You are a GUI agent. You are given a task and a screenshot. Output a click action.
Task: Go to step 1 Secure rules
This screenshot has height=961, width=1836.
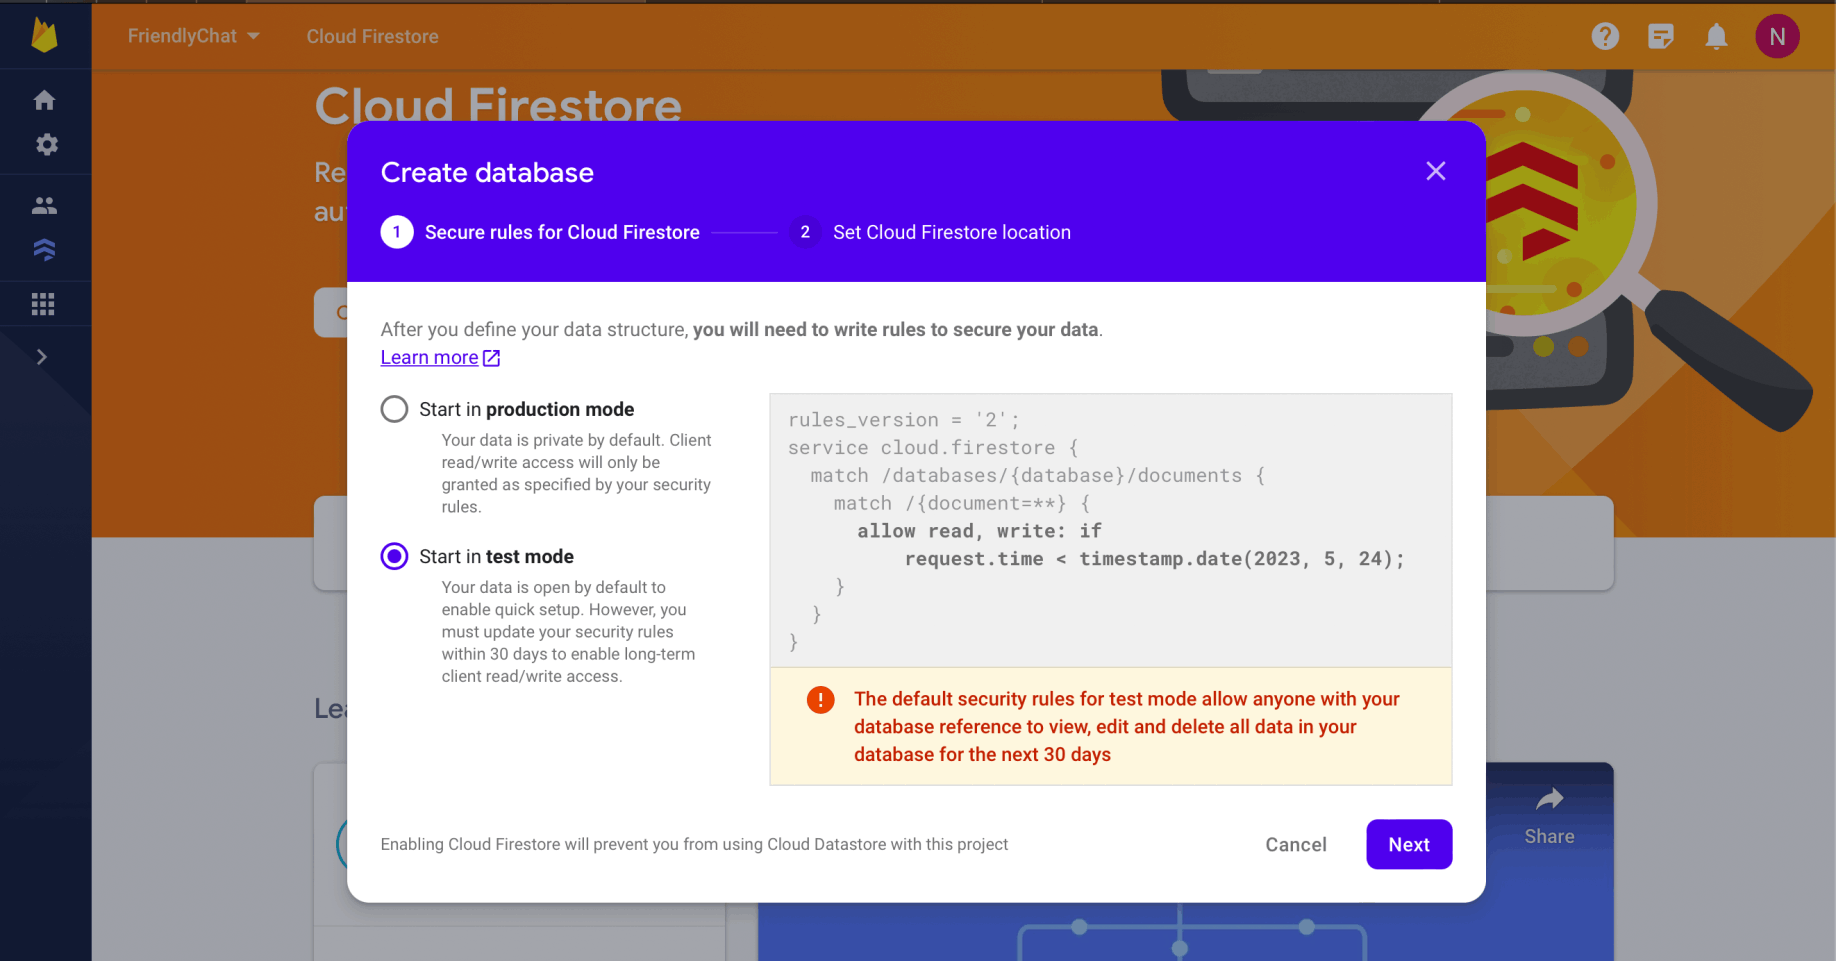click(x=540, y=232)
